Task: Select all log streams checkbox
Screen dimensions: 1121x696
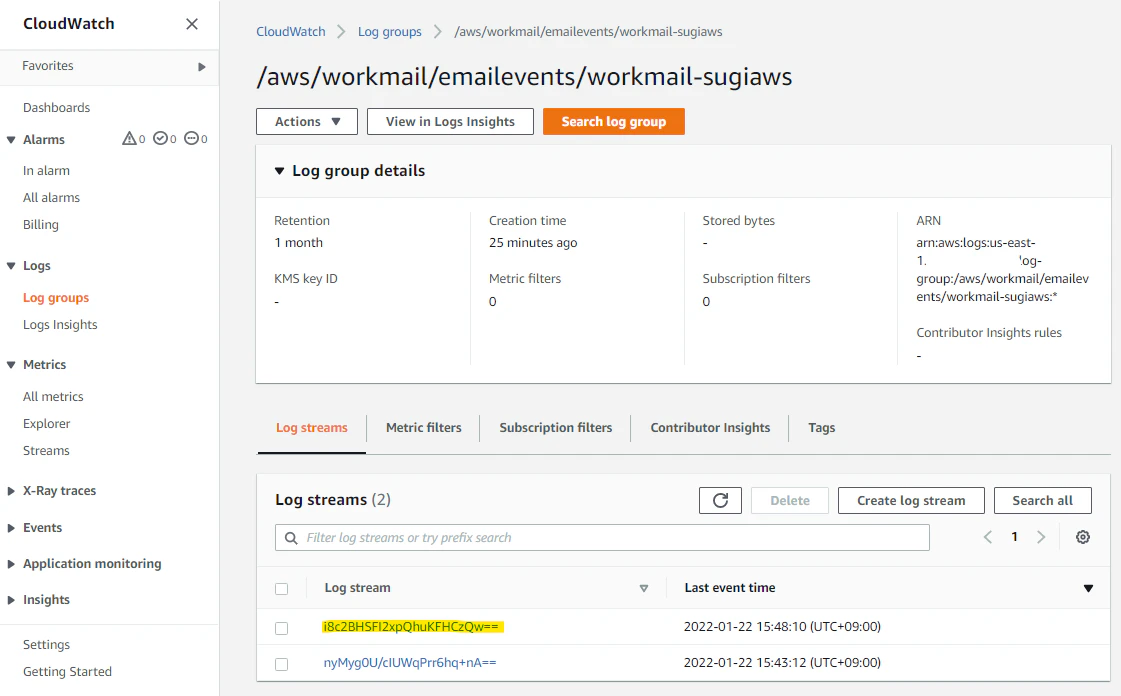Action: coord(282,589)
